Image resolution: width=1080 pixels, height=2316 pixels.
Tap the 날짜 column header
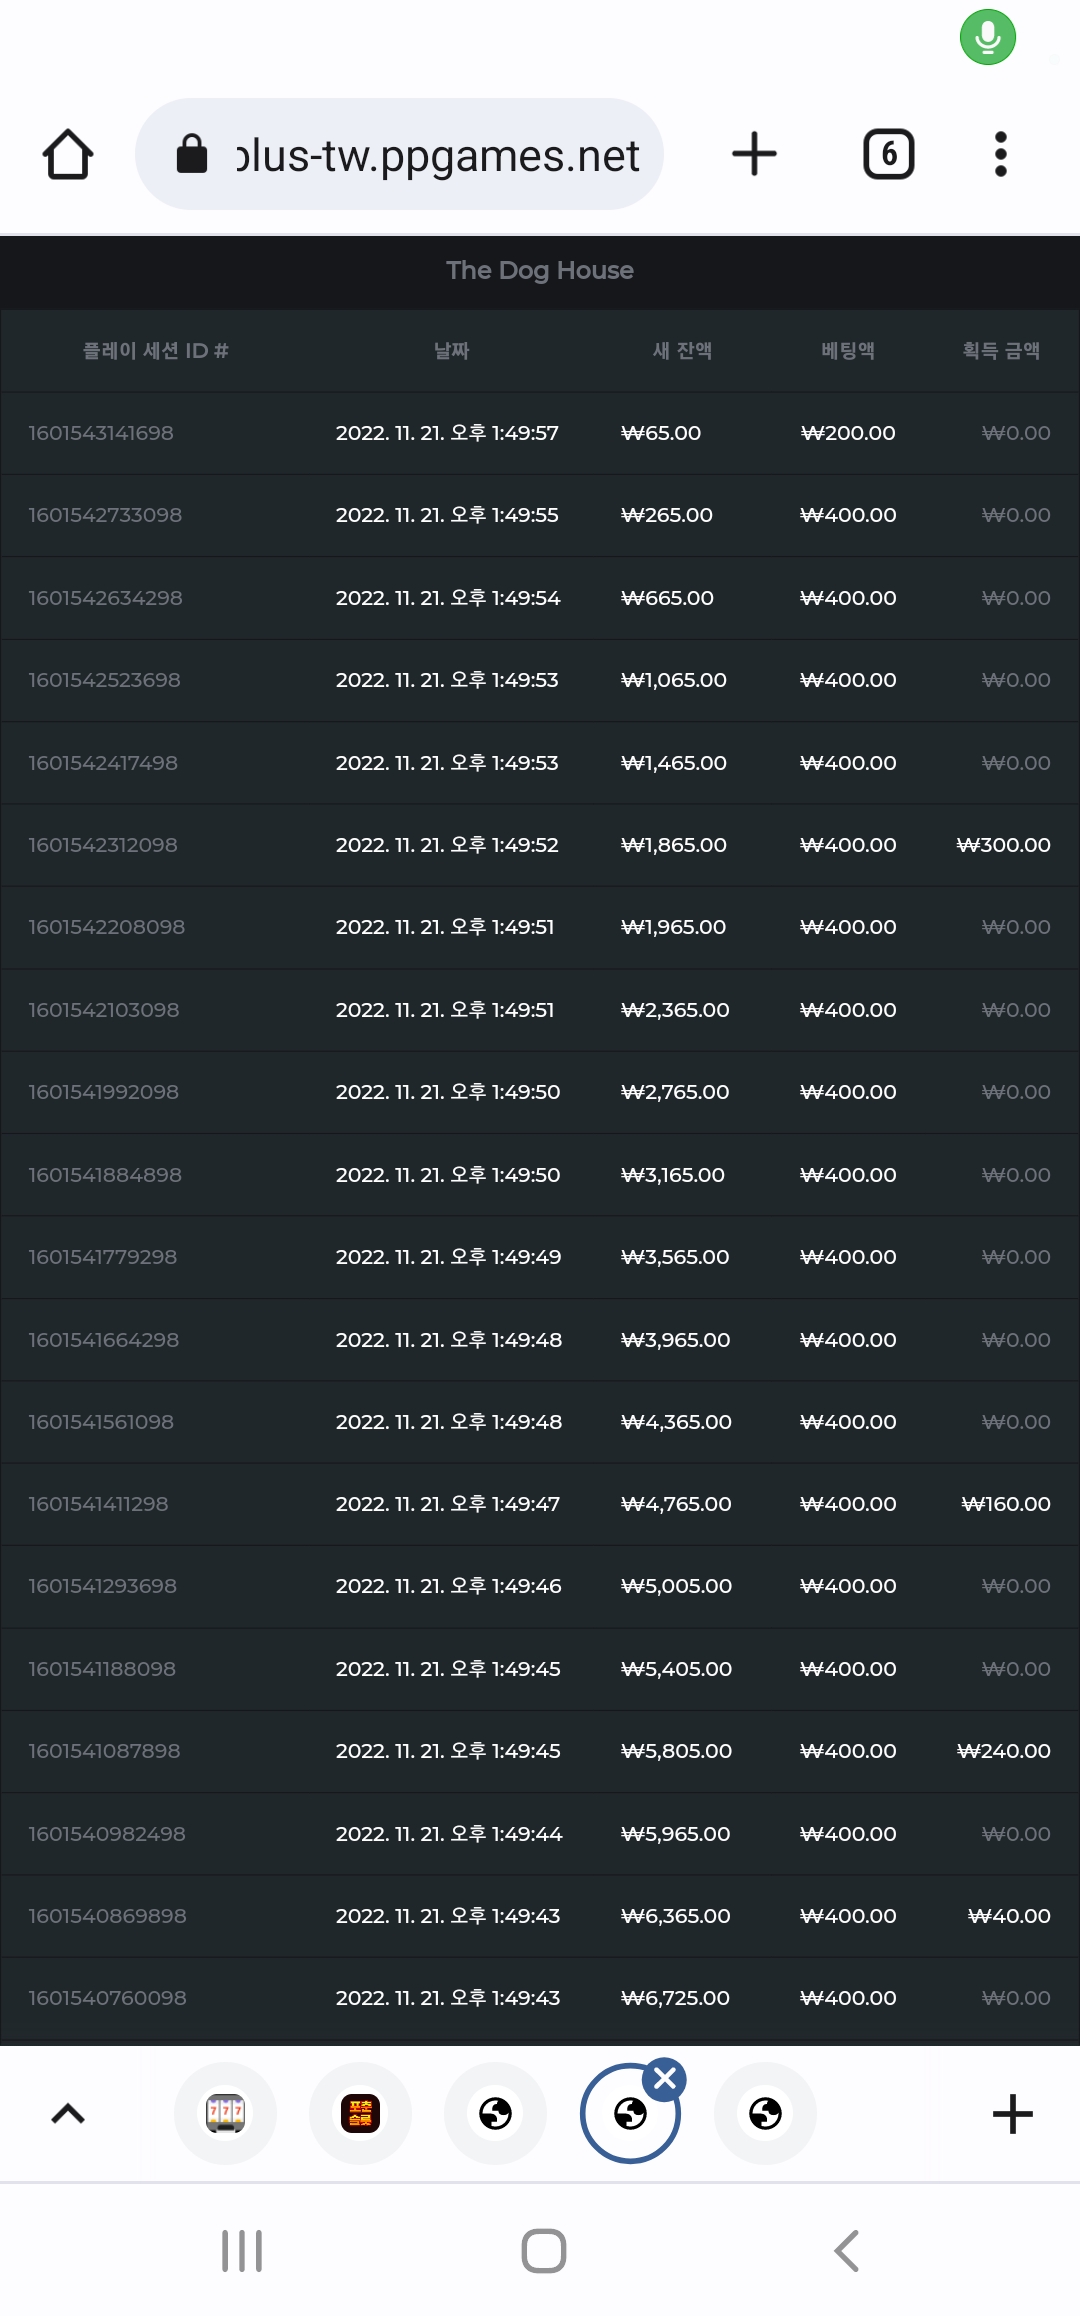click(x=451, y=351)
